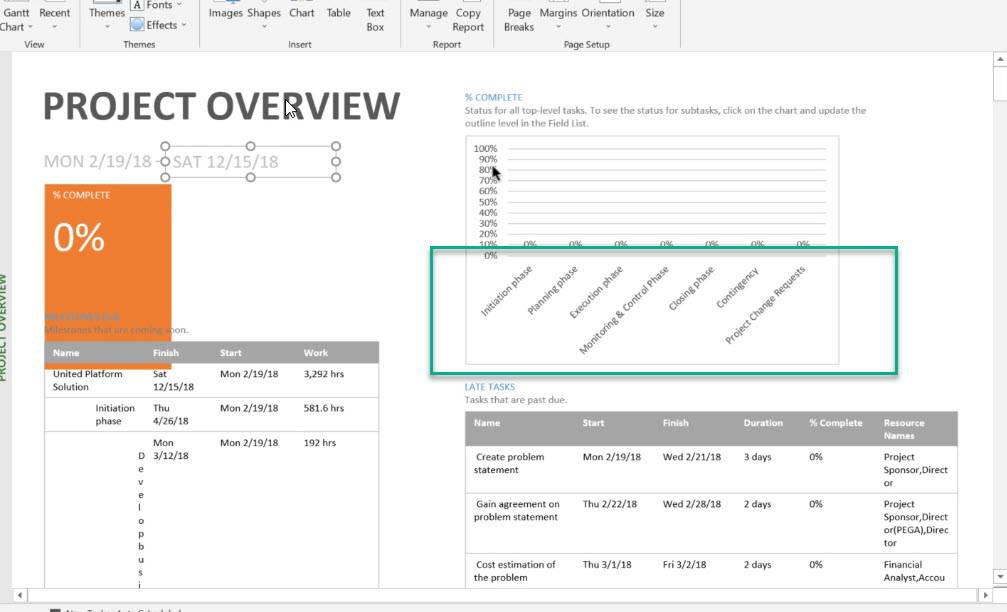This screenshot has height=612, width=1007.
Task: Open the Recent reports dropdown
Action: (55, 19)
